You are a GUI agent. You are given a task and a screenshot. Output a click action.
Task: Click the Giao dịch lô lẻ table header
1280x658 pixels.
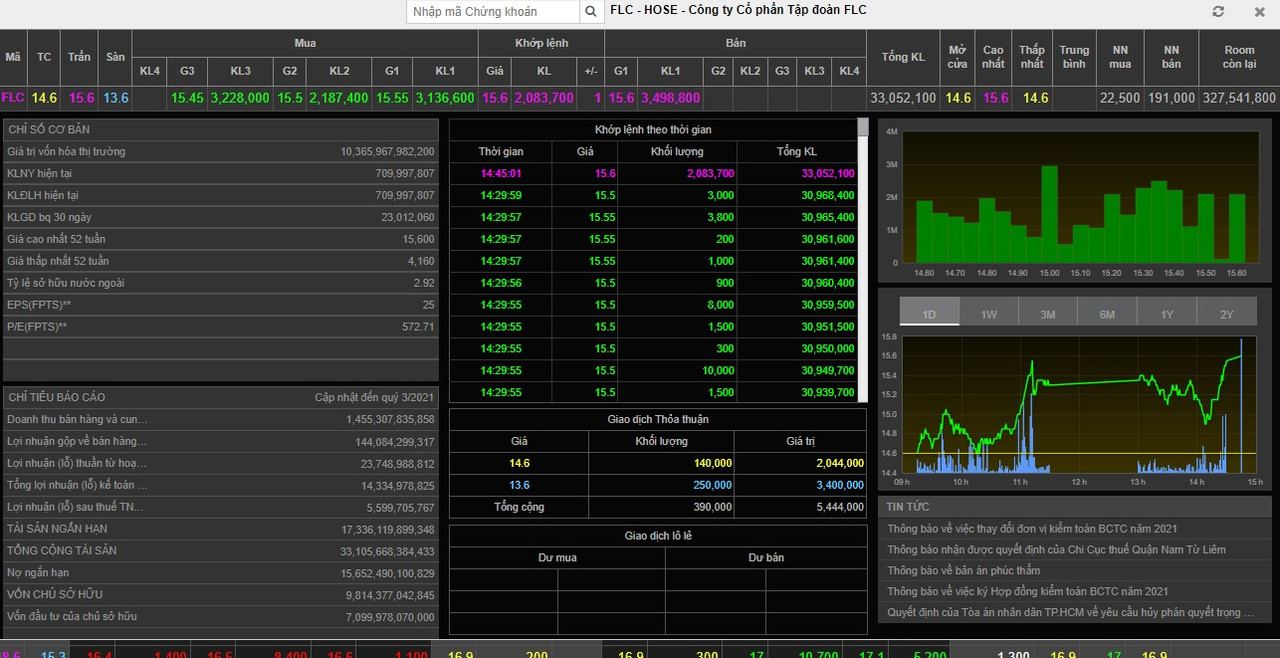658,536
